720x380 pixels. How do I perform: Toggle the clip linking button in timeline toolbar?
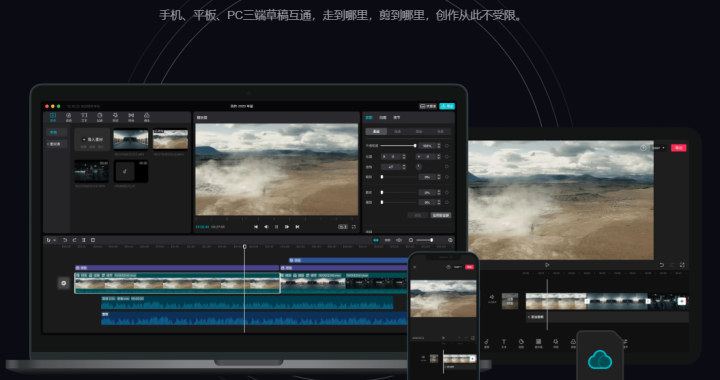pos(388,240)
